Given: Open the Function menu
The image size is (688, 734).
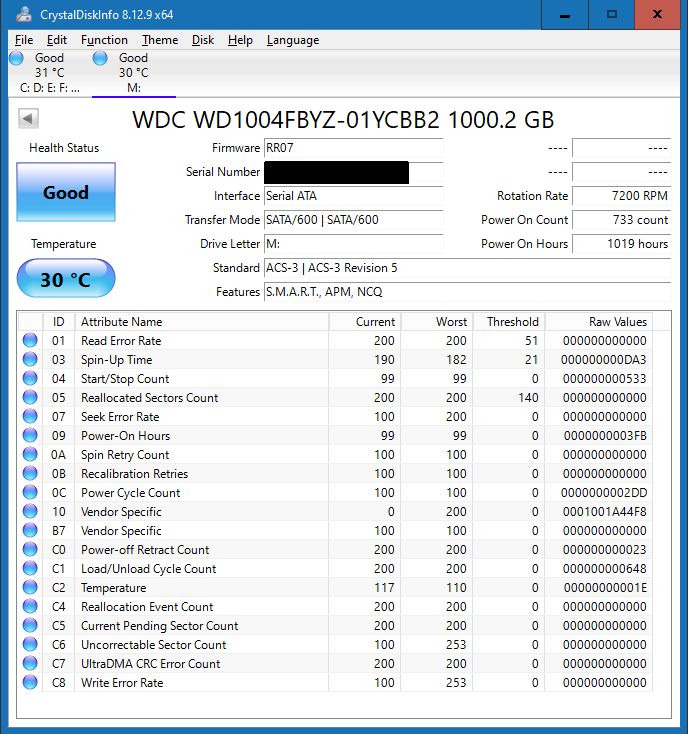Looking at the screenshot, I should point(104,40).
